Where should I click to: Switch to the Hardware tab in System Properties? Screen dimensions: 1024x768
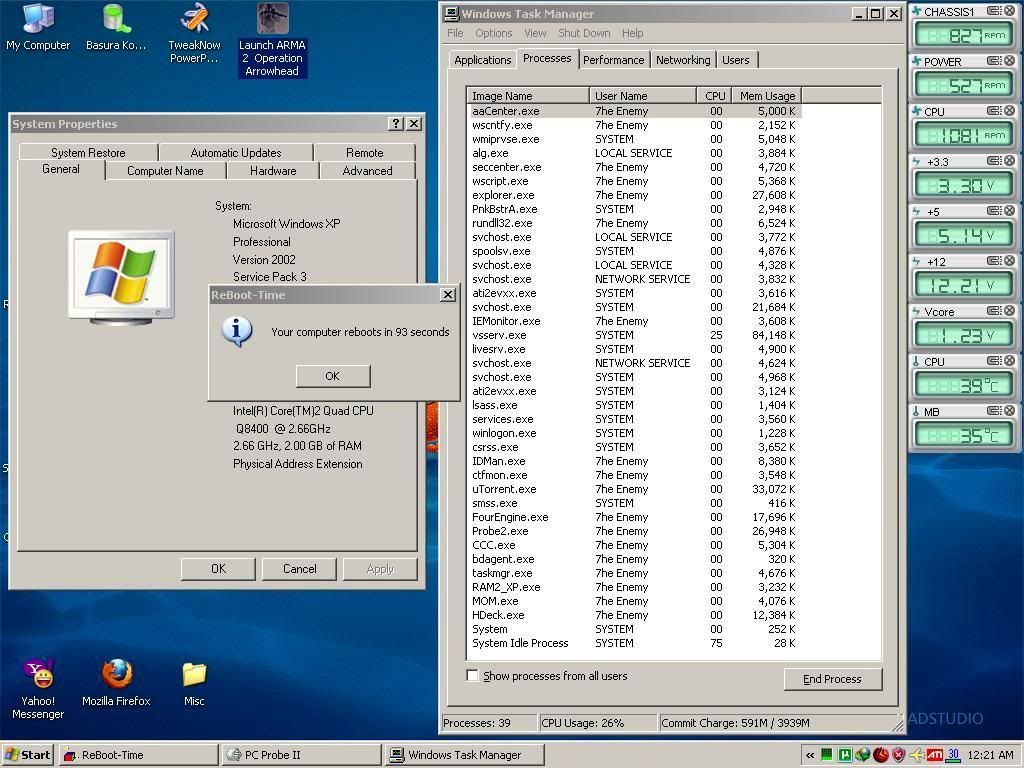(x=273, y=171)
